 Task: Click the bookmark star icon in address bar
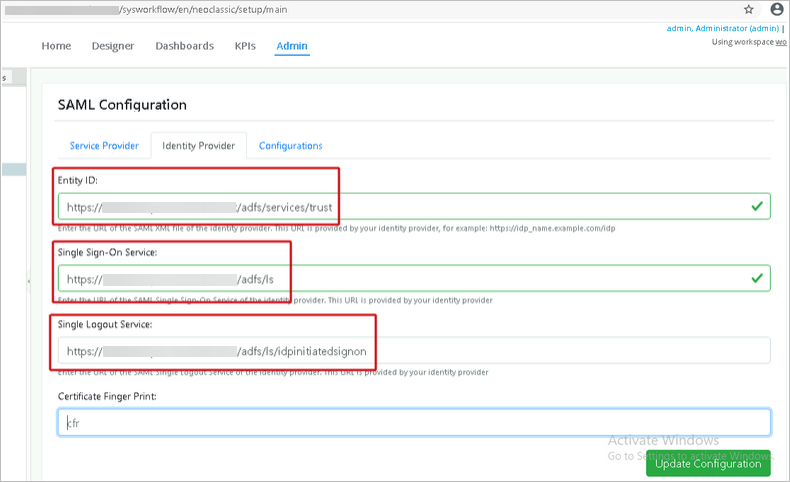[749, 9]
